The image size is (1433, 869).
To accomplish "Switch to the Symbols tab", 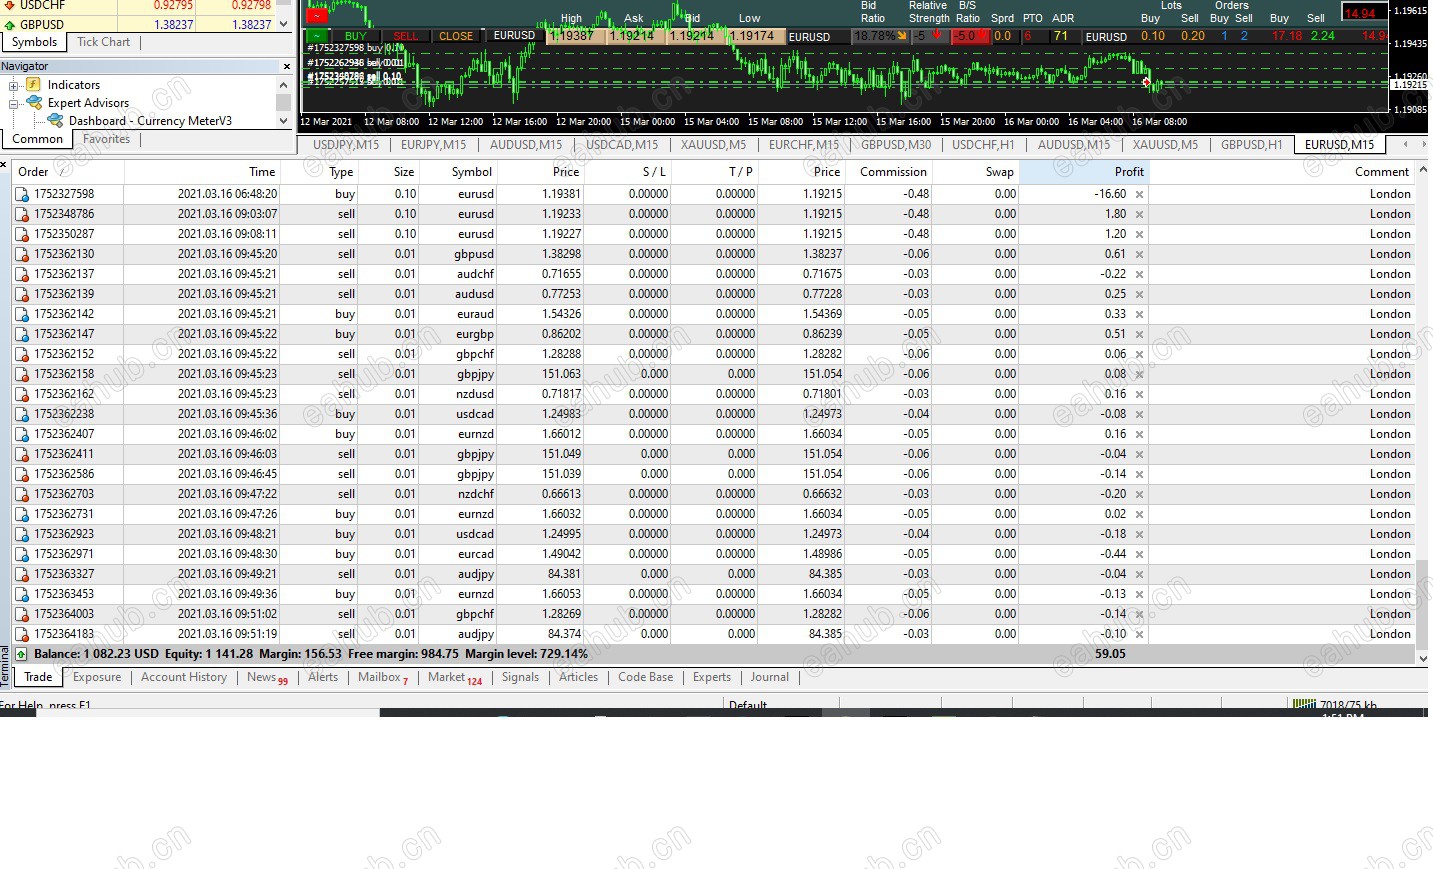I will point(35,42).
